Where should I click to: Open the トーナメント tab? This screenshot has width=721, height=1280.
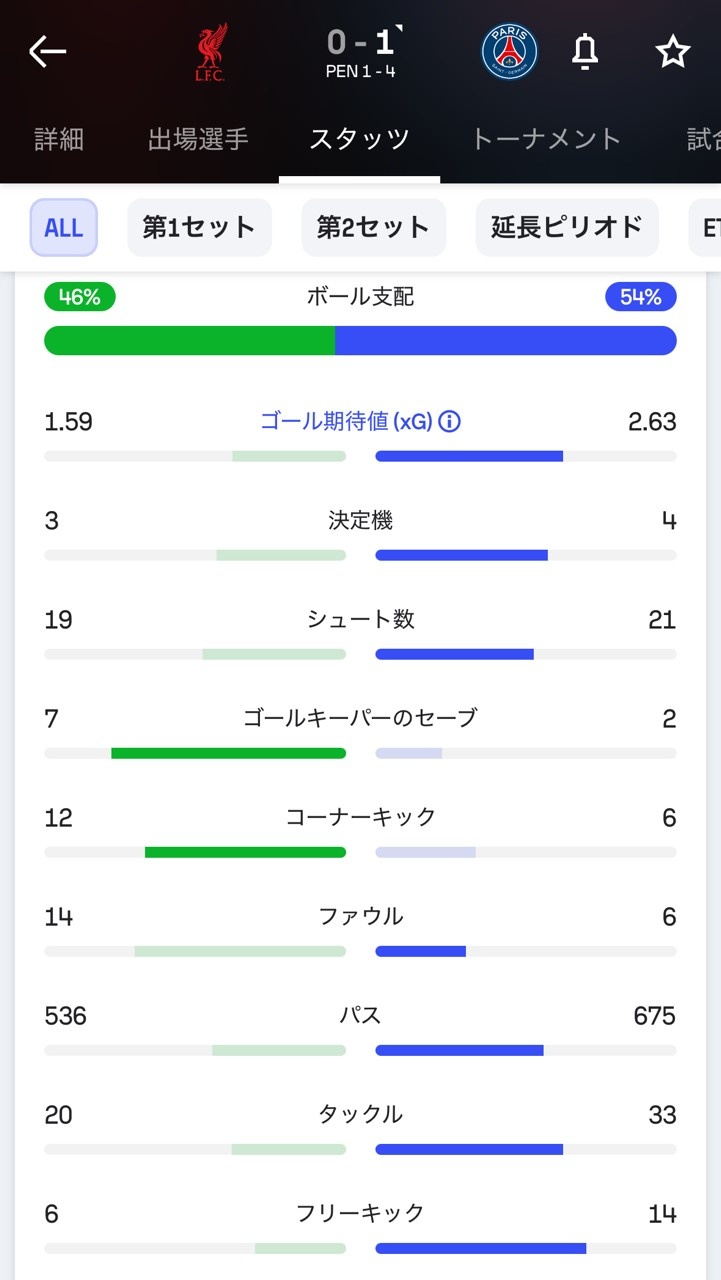coord(546,139)
